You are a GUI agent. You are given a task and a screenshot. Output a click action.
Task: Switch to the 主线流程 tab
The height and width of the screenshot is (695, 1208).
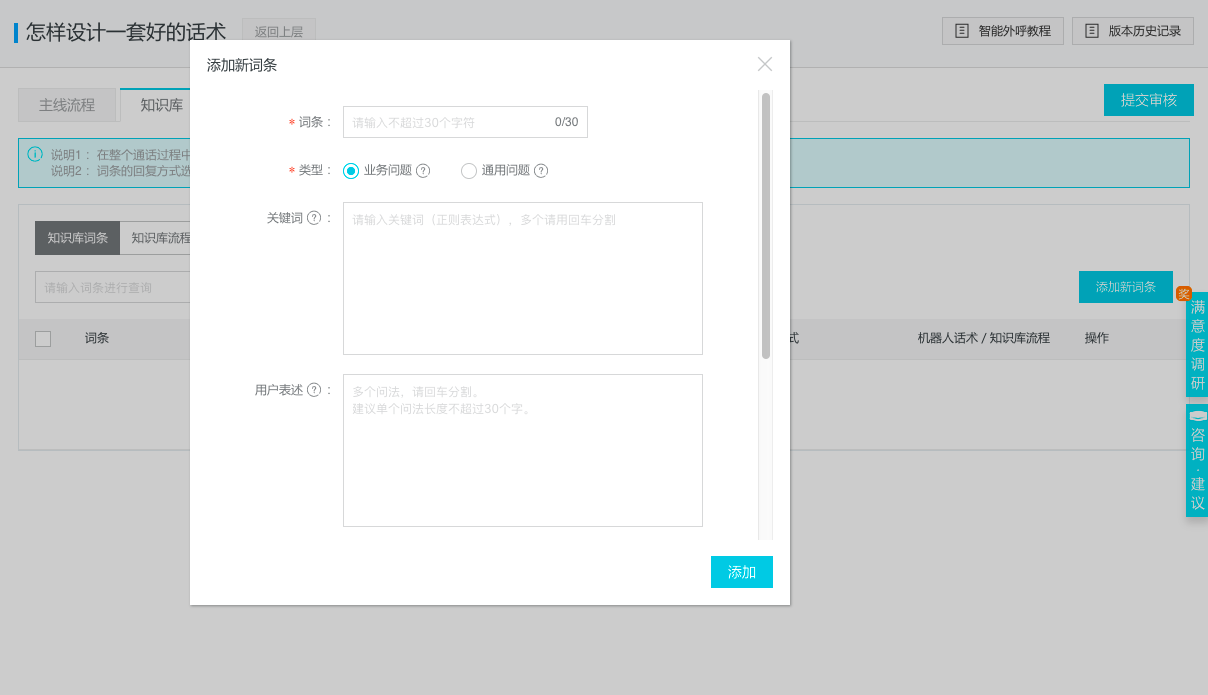pyautogui.click(x=67, y=105)
